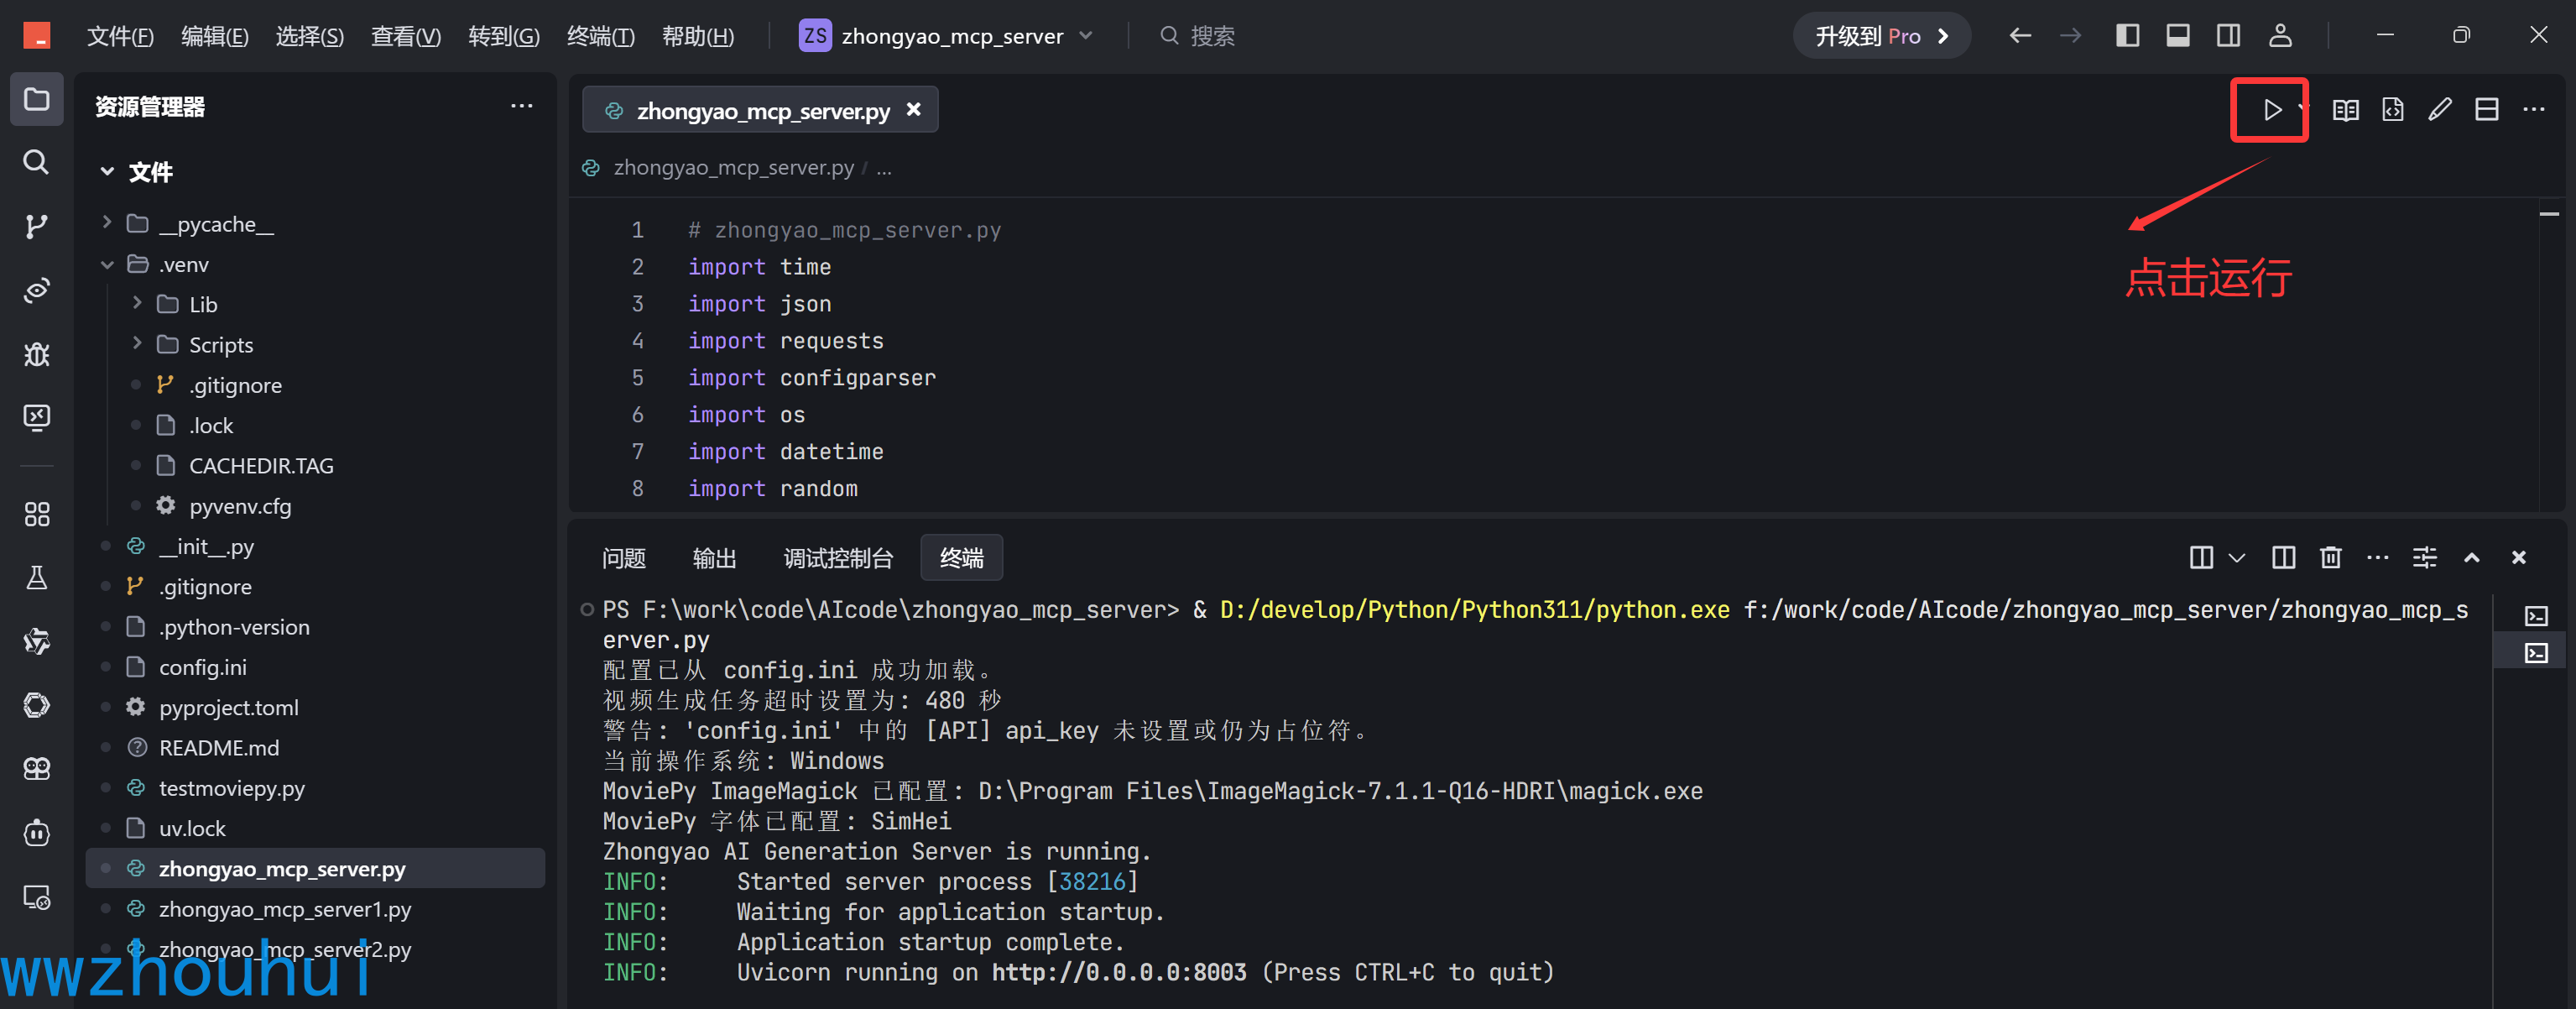
Task: Open the Source Control view in the activity bar
Action: (37, 226)
